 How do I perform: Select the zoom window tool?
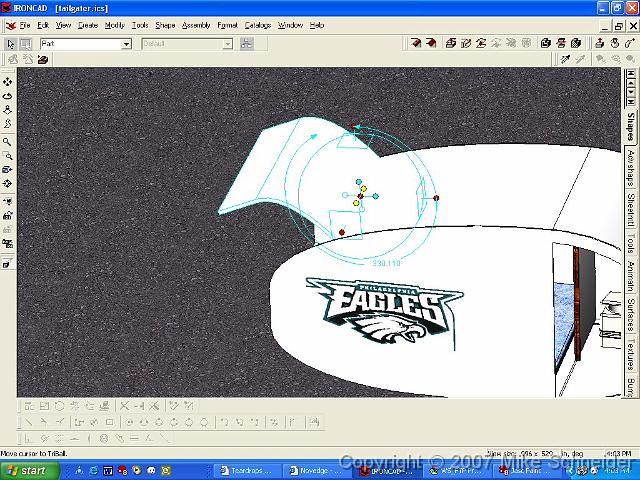pos(7,156)
